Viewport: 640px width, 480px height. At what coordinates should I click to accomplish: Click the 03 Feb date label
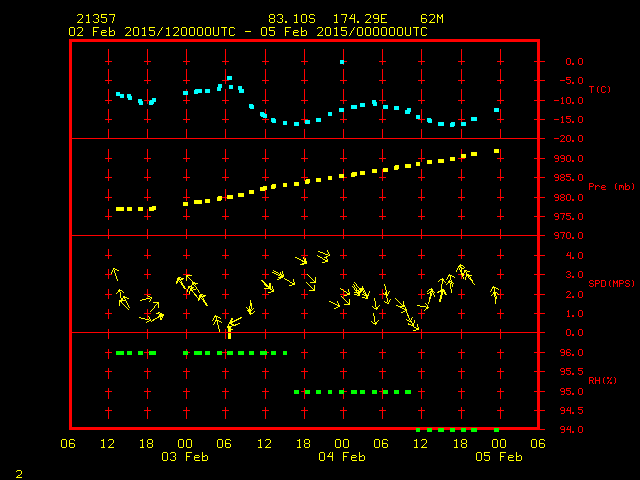pos(186,457)
